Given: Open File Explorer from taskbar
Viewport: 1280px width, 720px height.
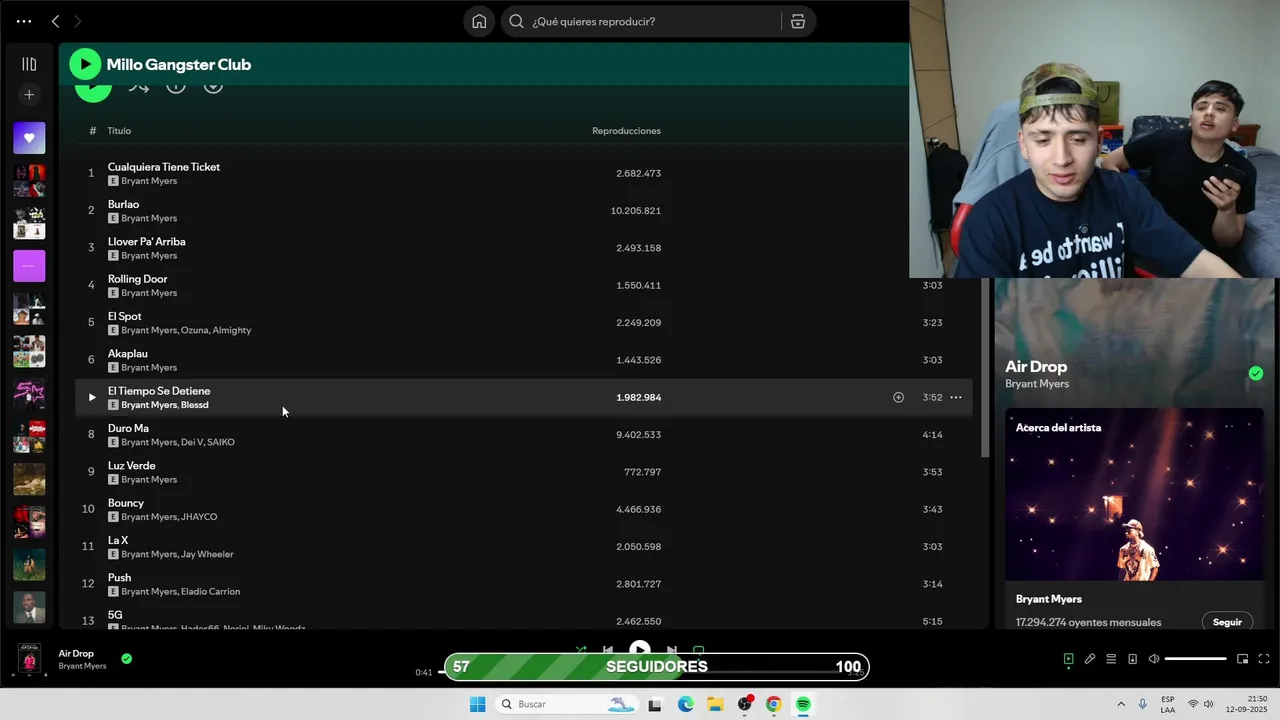Looking at the screenshot, I should pyautogui.click(x=715, y=704).
